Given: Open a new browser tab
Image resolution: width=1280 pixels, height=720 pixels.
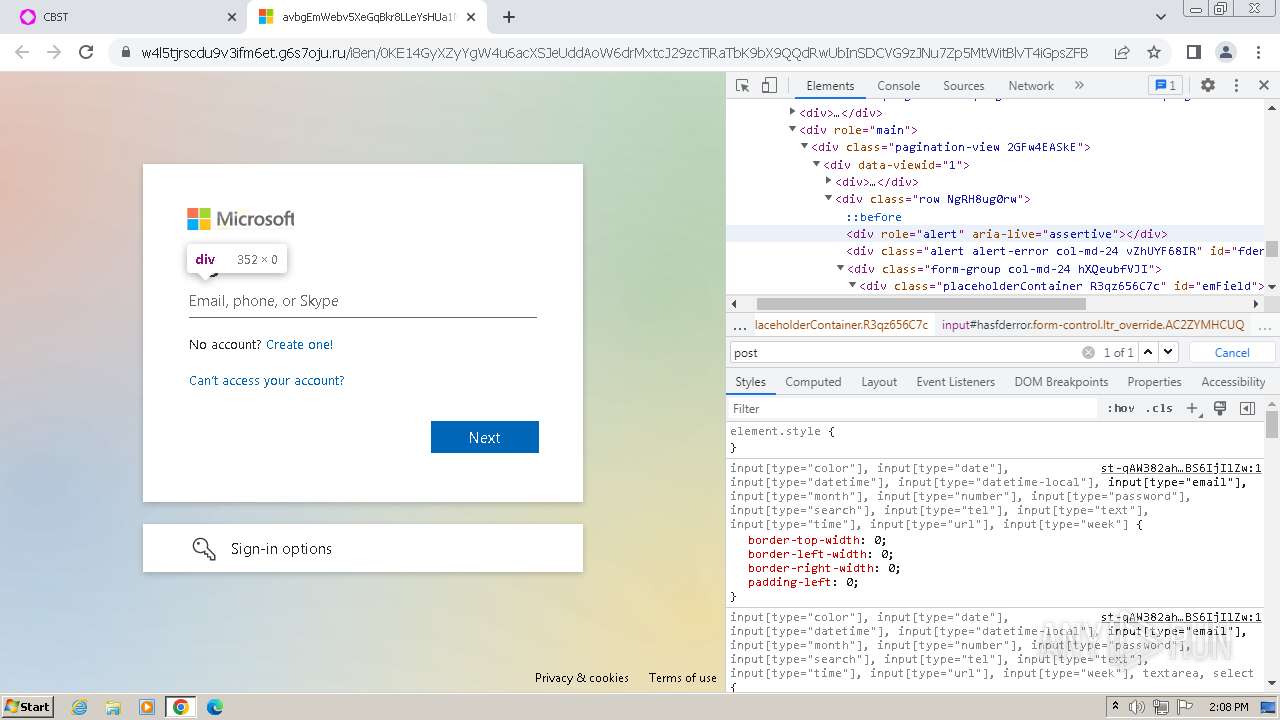Looking at the screenshot, I should pos(508,17).
